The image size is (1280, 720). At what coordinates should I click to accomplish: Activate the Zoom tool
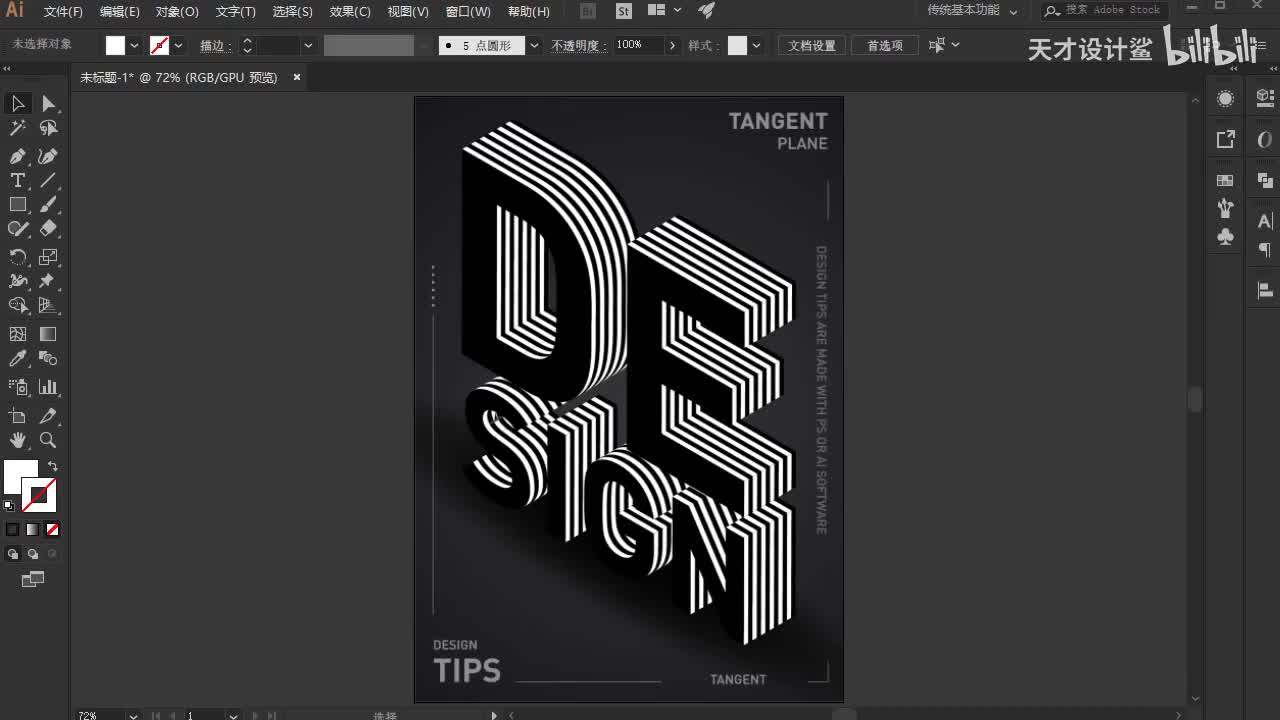click(x=48, y=440)
